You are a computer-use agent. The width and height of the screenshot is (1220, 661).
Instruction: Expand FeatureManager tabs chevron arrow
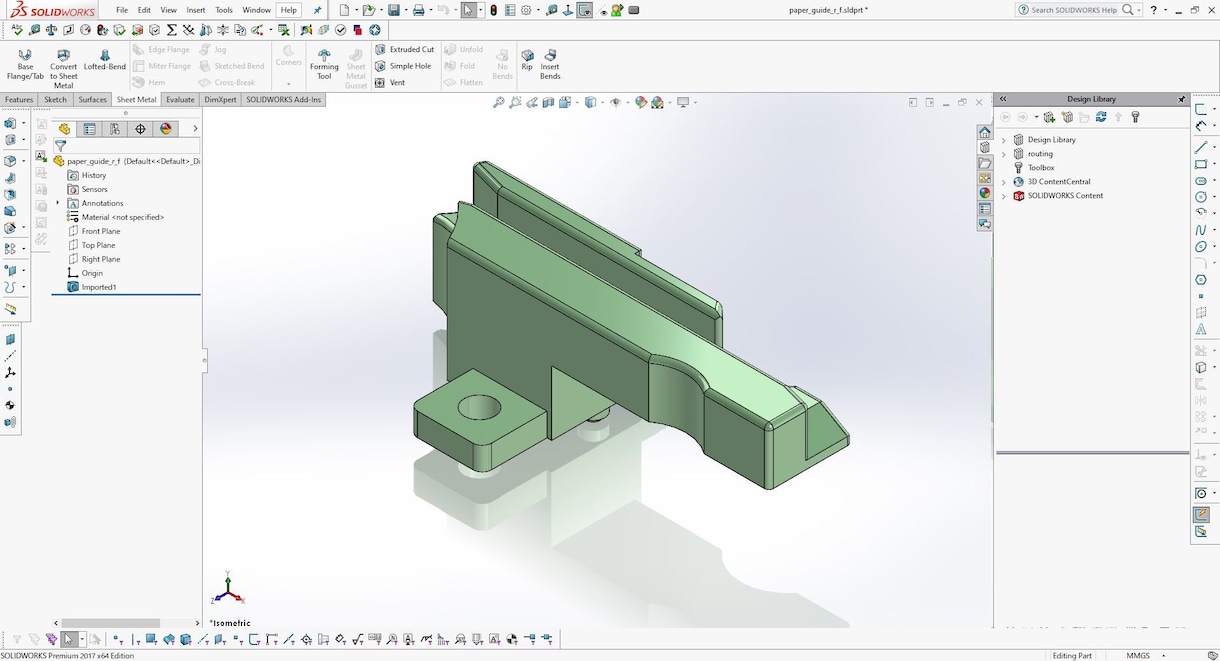tap(195, 129)
